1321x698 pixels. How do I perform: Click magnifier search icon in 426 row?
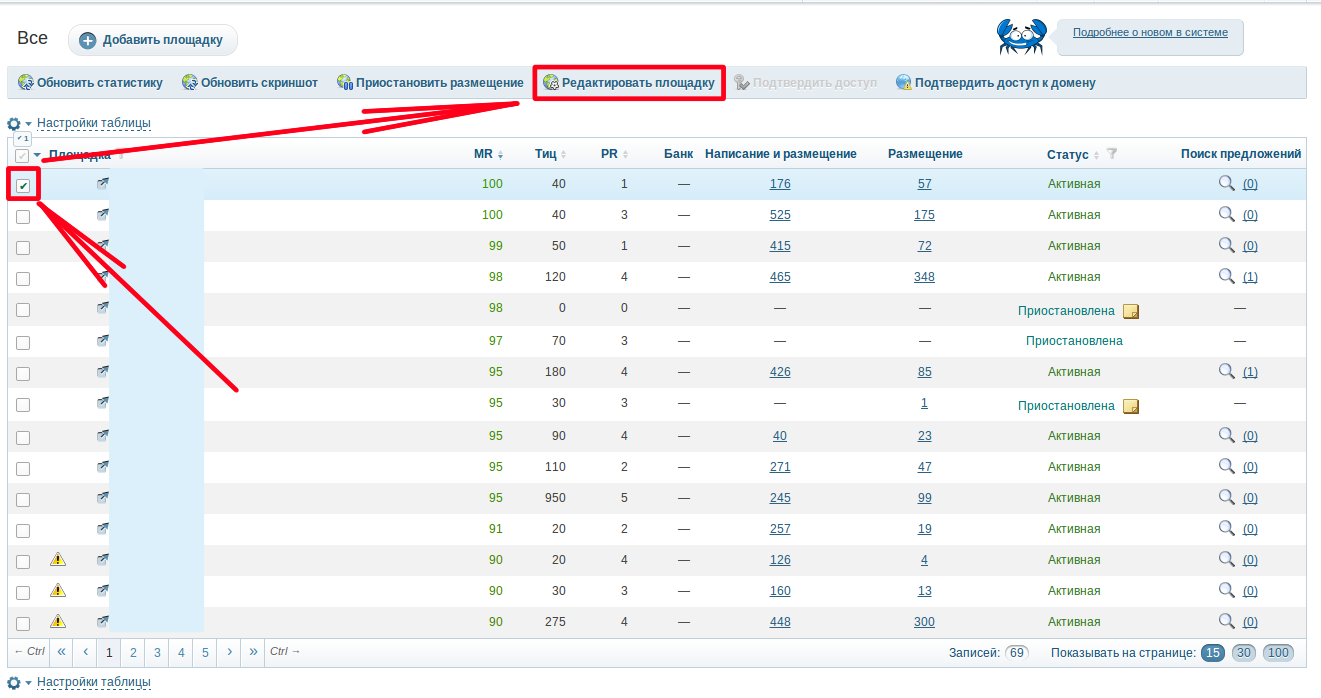click(1226, 371)
